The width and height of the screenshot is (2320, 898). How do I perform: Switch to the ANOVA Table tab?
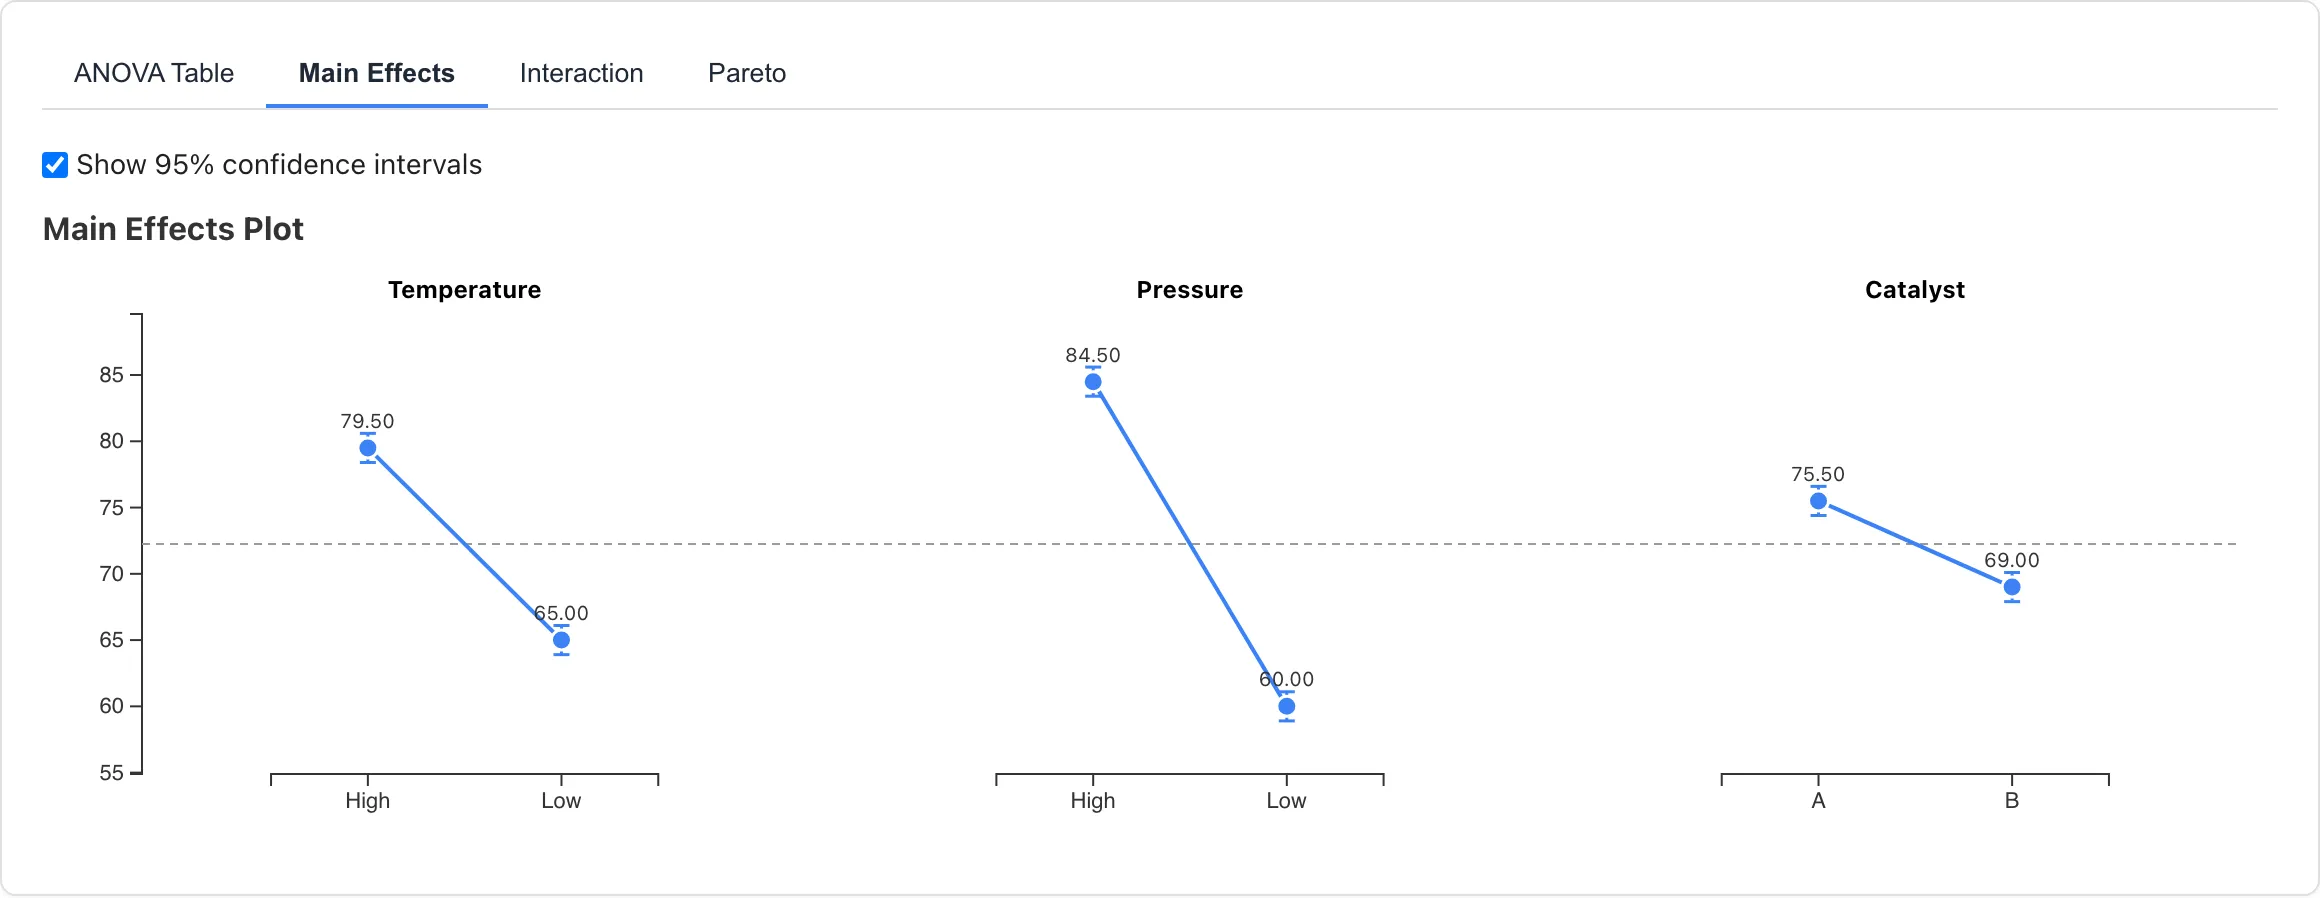coord(152,72)
